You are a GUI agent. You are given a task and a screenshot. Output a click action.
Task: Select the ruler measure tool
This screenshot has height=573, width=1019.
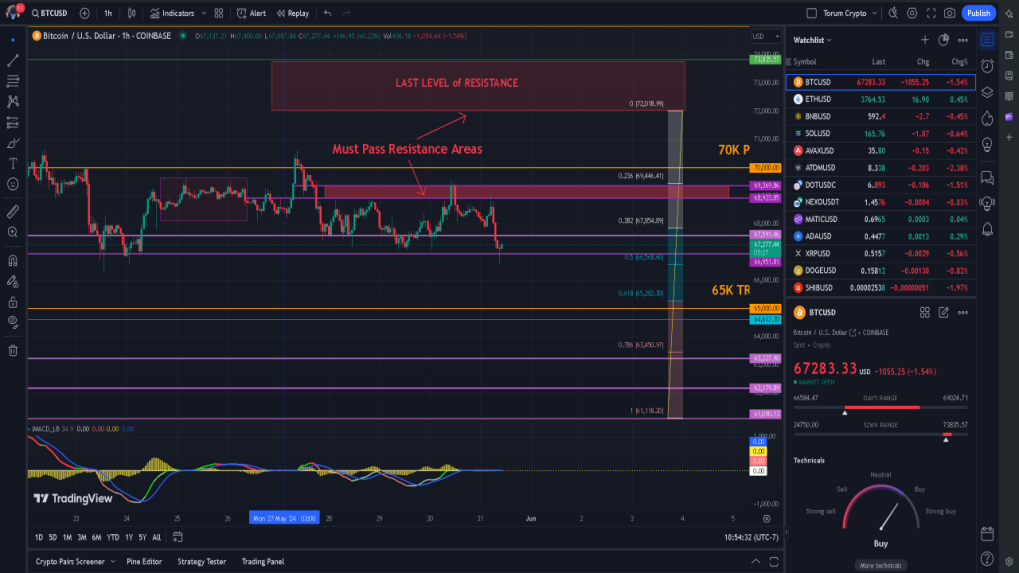(13, 212)
